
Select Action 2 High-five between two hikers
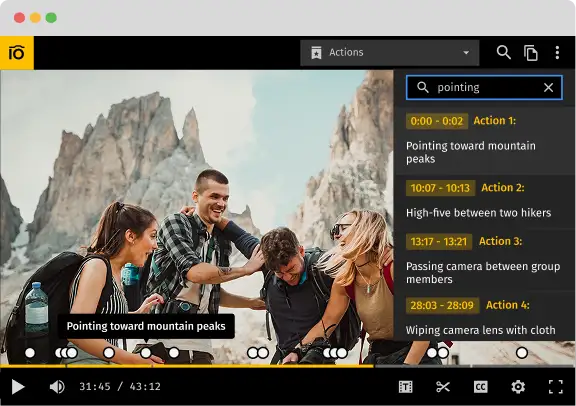point(485,201)
